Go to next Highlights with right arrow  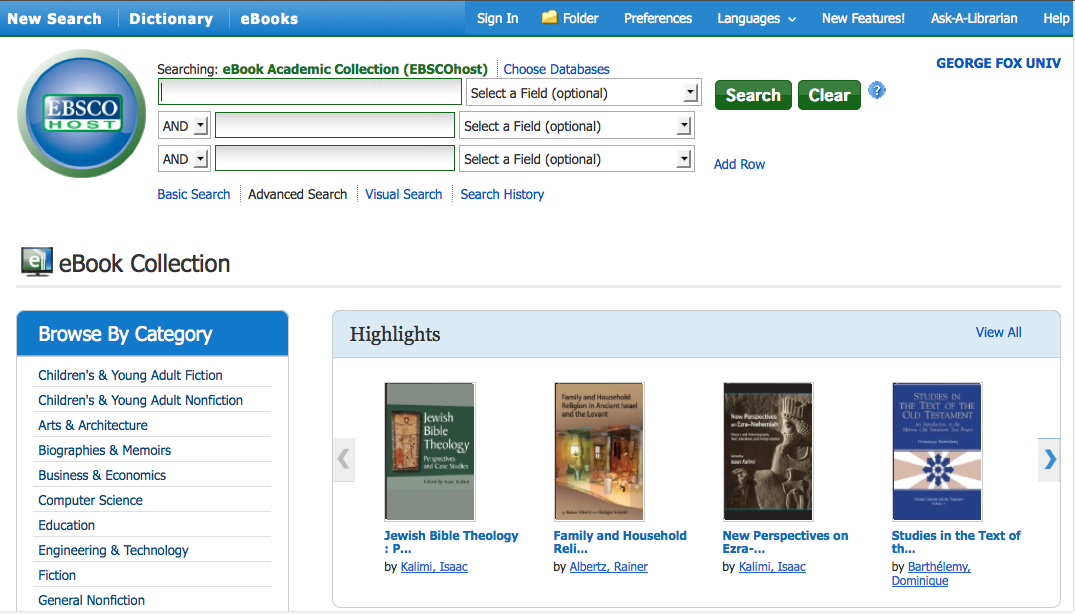[1050, 459]
